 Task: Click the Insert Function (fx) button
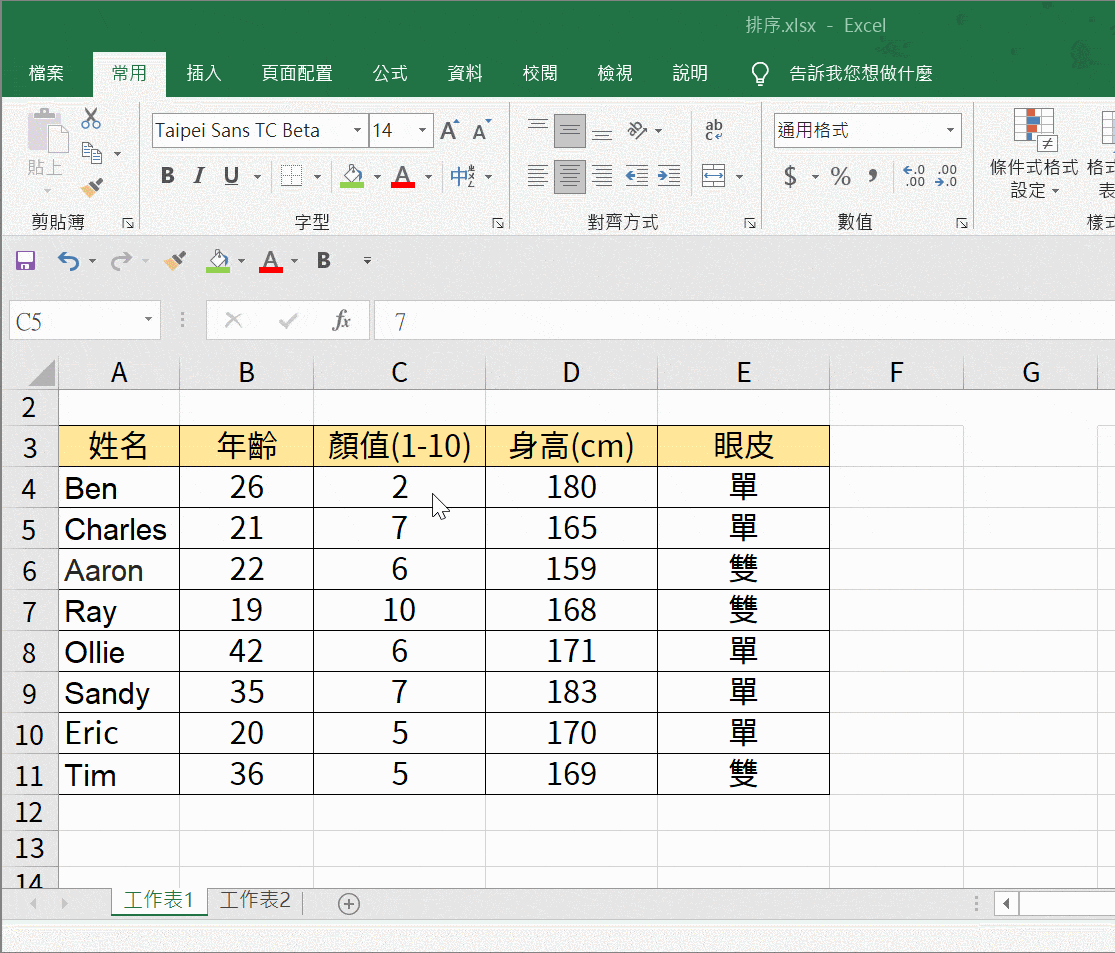(342, 320)
